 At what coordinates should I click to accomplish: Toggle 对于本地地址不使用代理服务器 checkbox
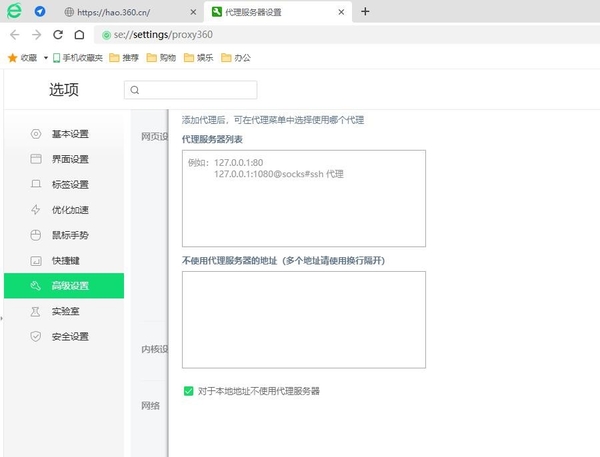tap(188, 391)
